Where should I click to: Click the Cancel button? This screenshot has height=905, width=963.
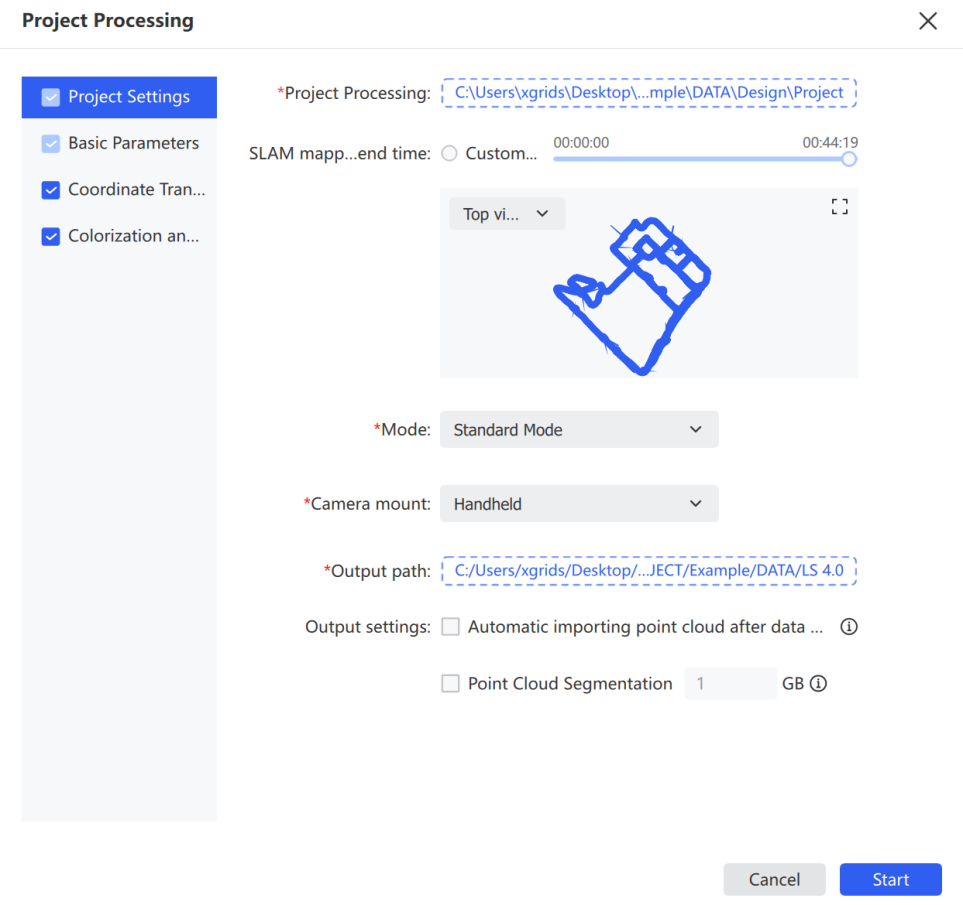tap(774, 880)
